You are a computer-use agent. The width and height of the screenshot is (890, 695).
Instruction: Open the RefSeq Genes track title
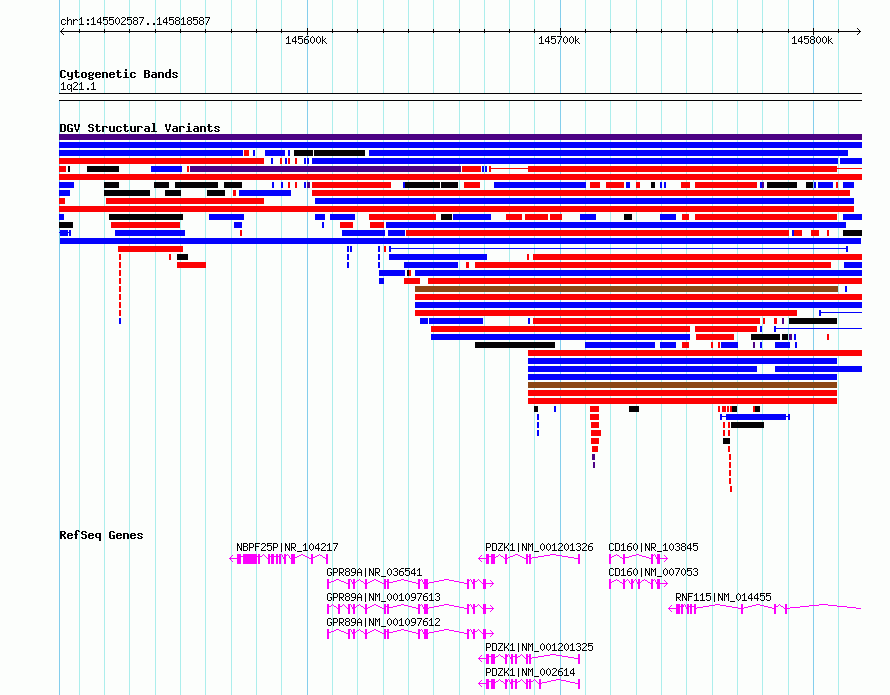point(101,535)
